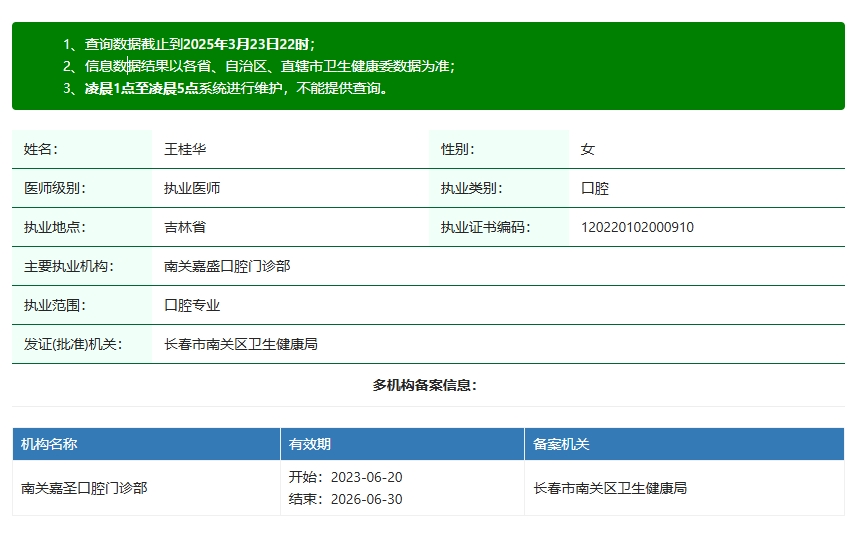Click the physician name 王桂华
Image resolution: width=848 pixels, height=558 pixels.
tap(185, 149)
